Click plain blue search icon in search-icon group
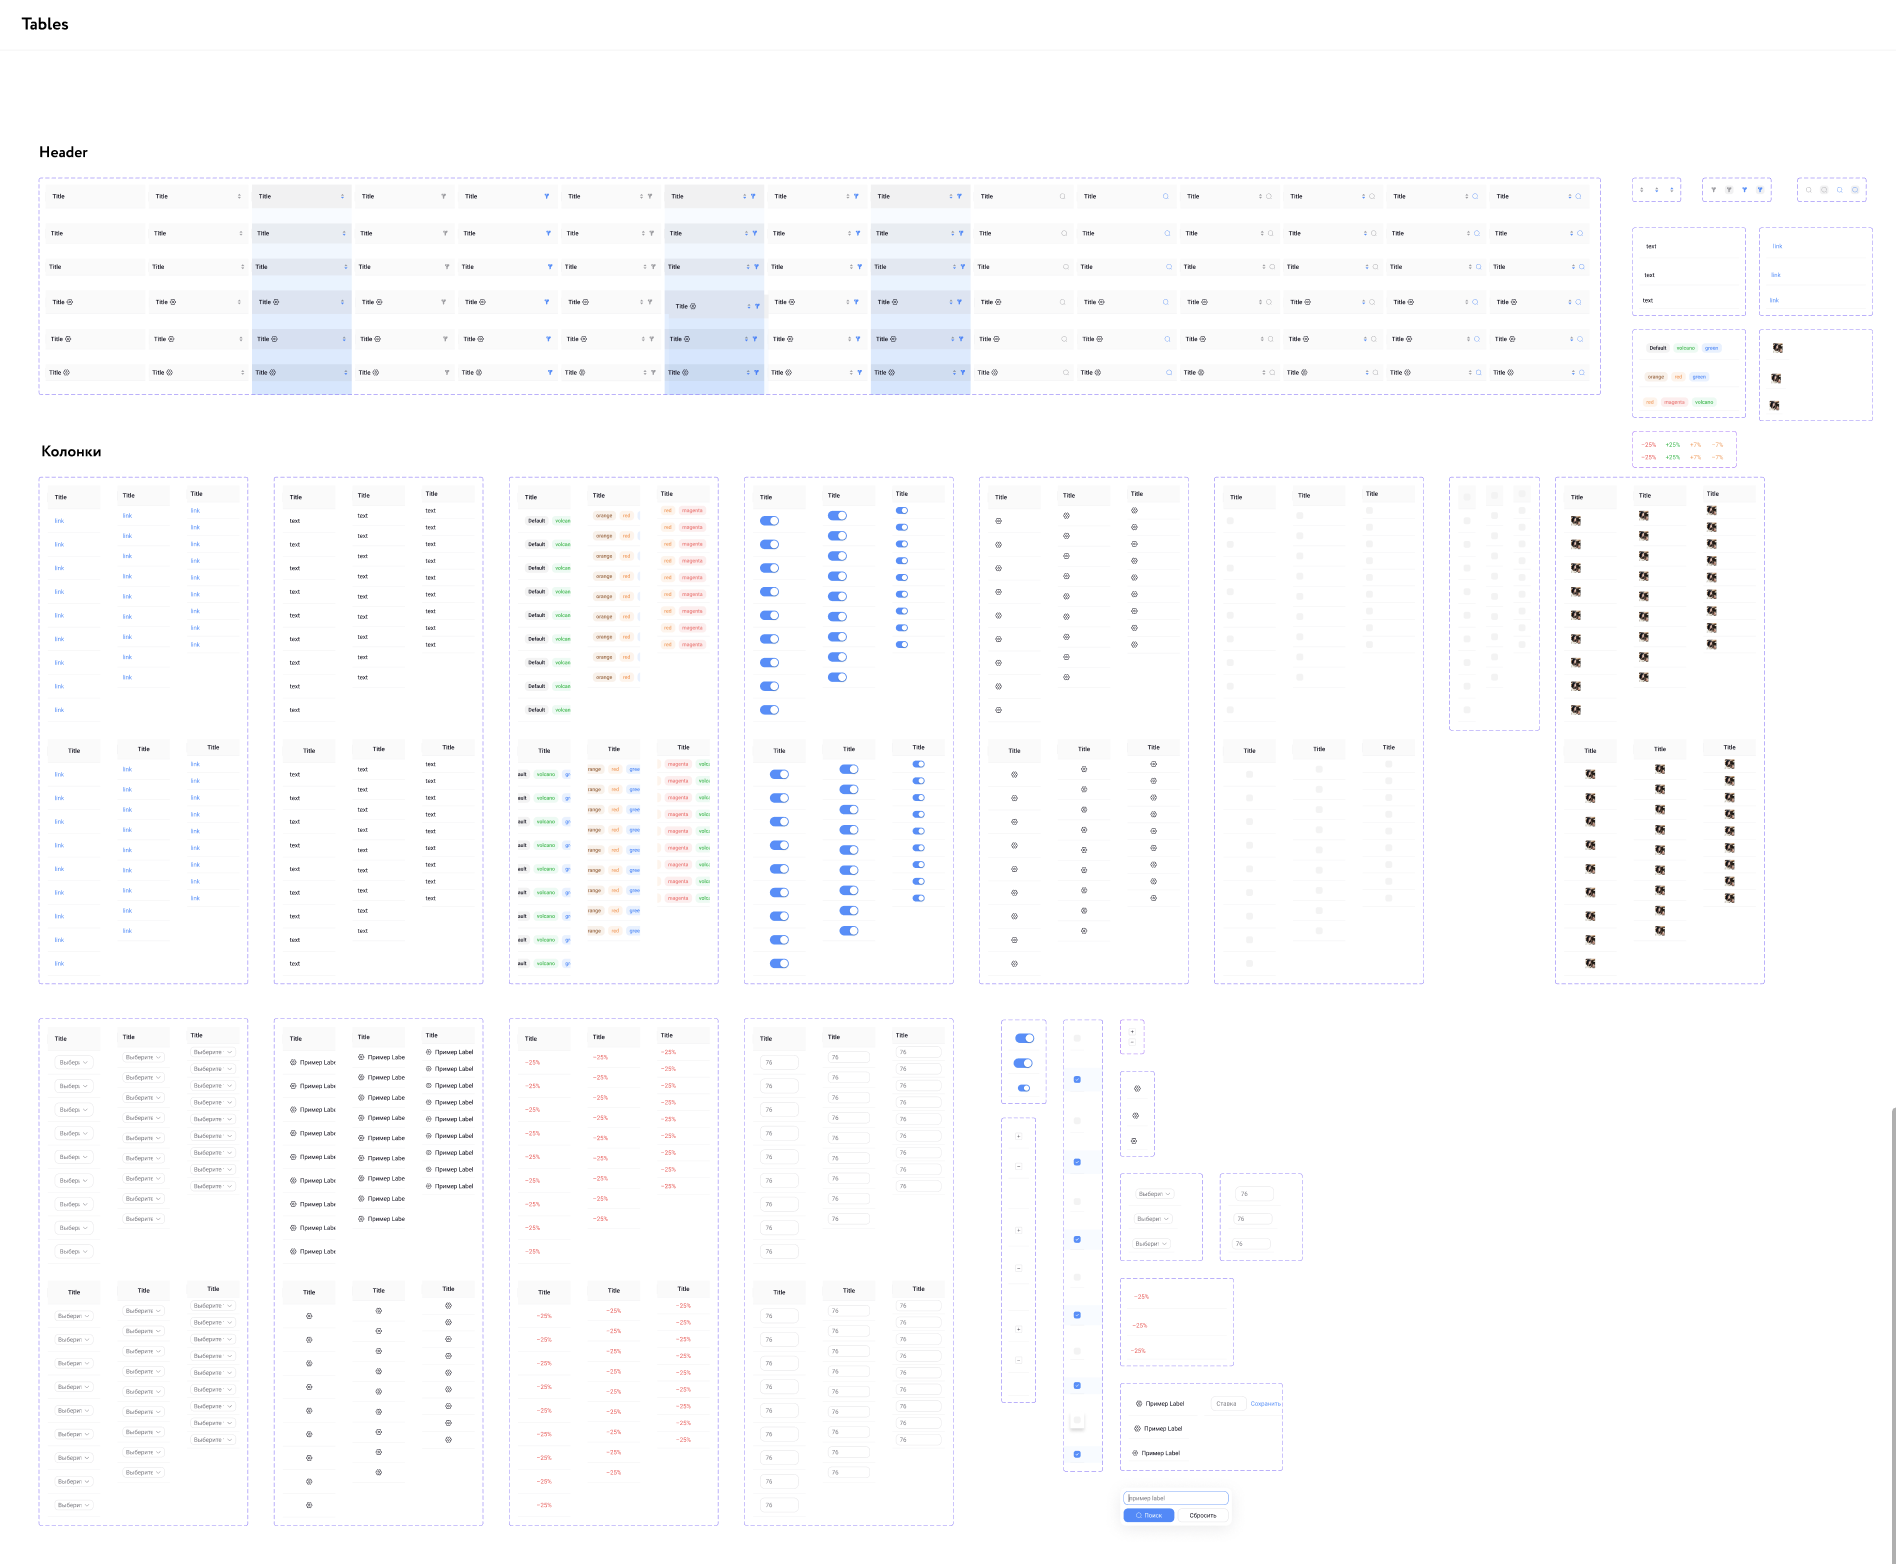The image size is (1896, 1564). pos(1839,190)
